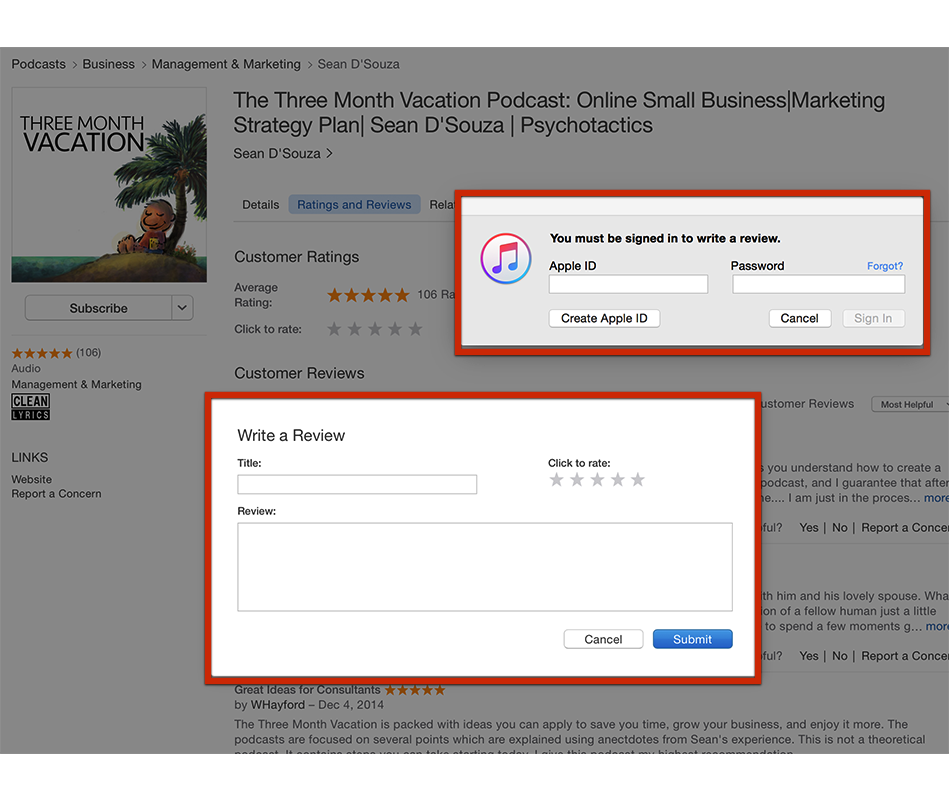This screenshot has height=800, width=949.
Task: Click the Sean D'Souza author link
Action: pos(277,154)
